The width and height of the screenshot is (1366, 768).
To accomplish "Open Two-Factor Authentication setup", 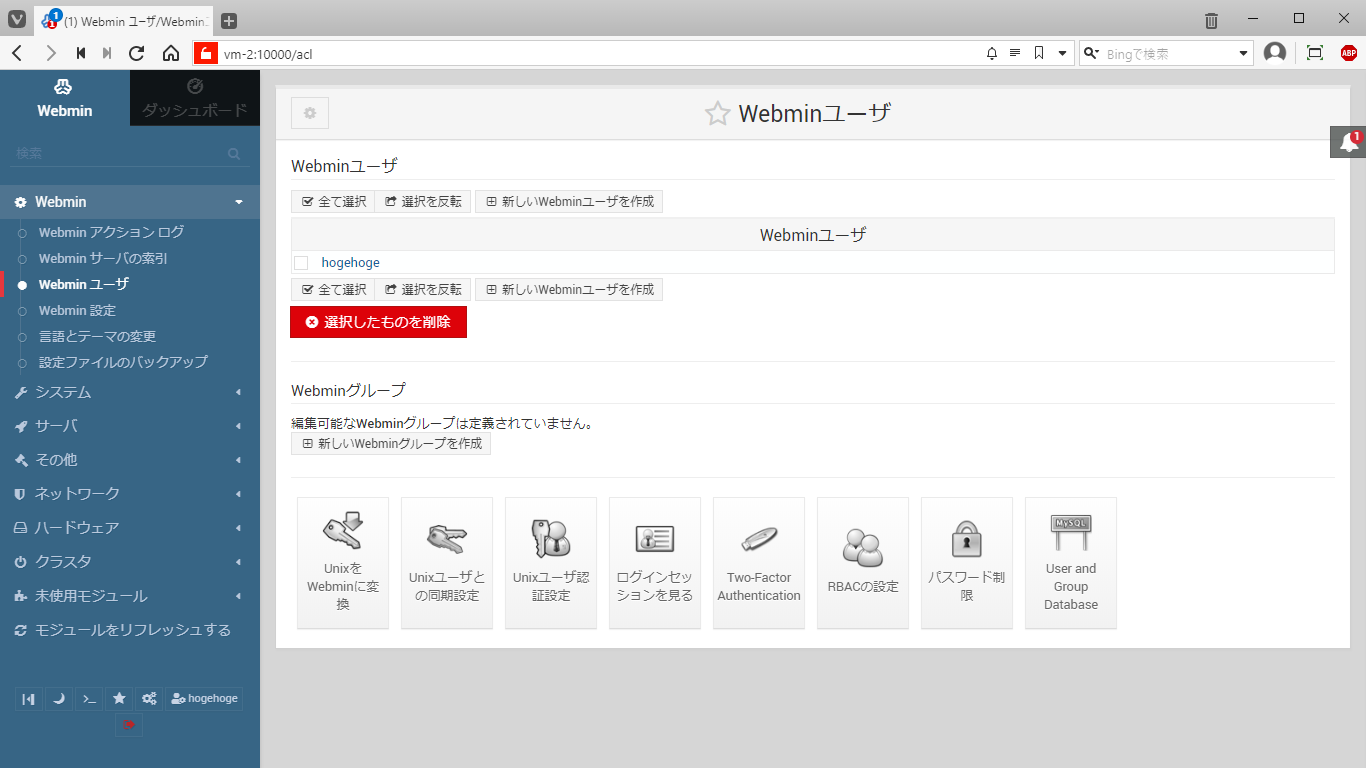I will [759, 563].
